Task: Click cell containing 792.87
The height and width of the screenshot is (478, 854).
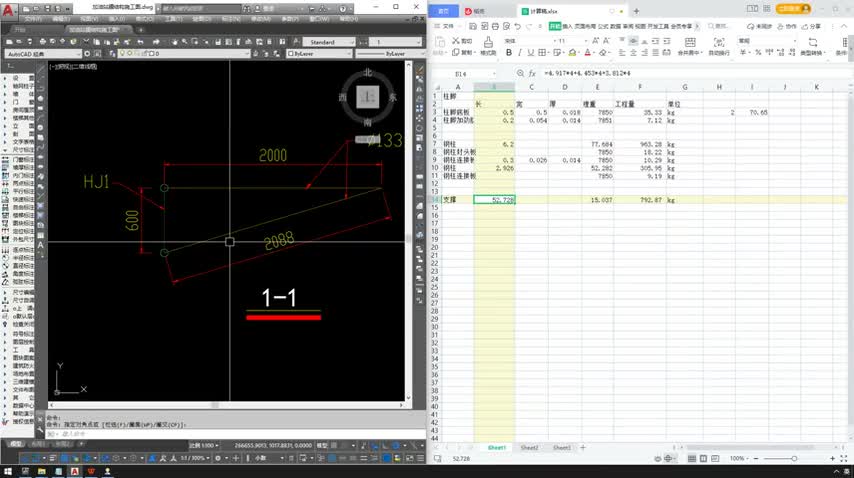Action: (640, 200)
